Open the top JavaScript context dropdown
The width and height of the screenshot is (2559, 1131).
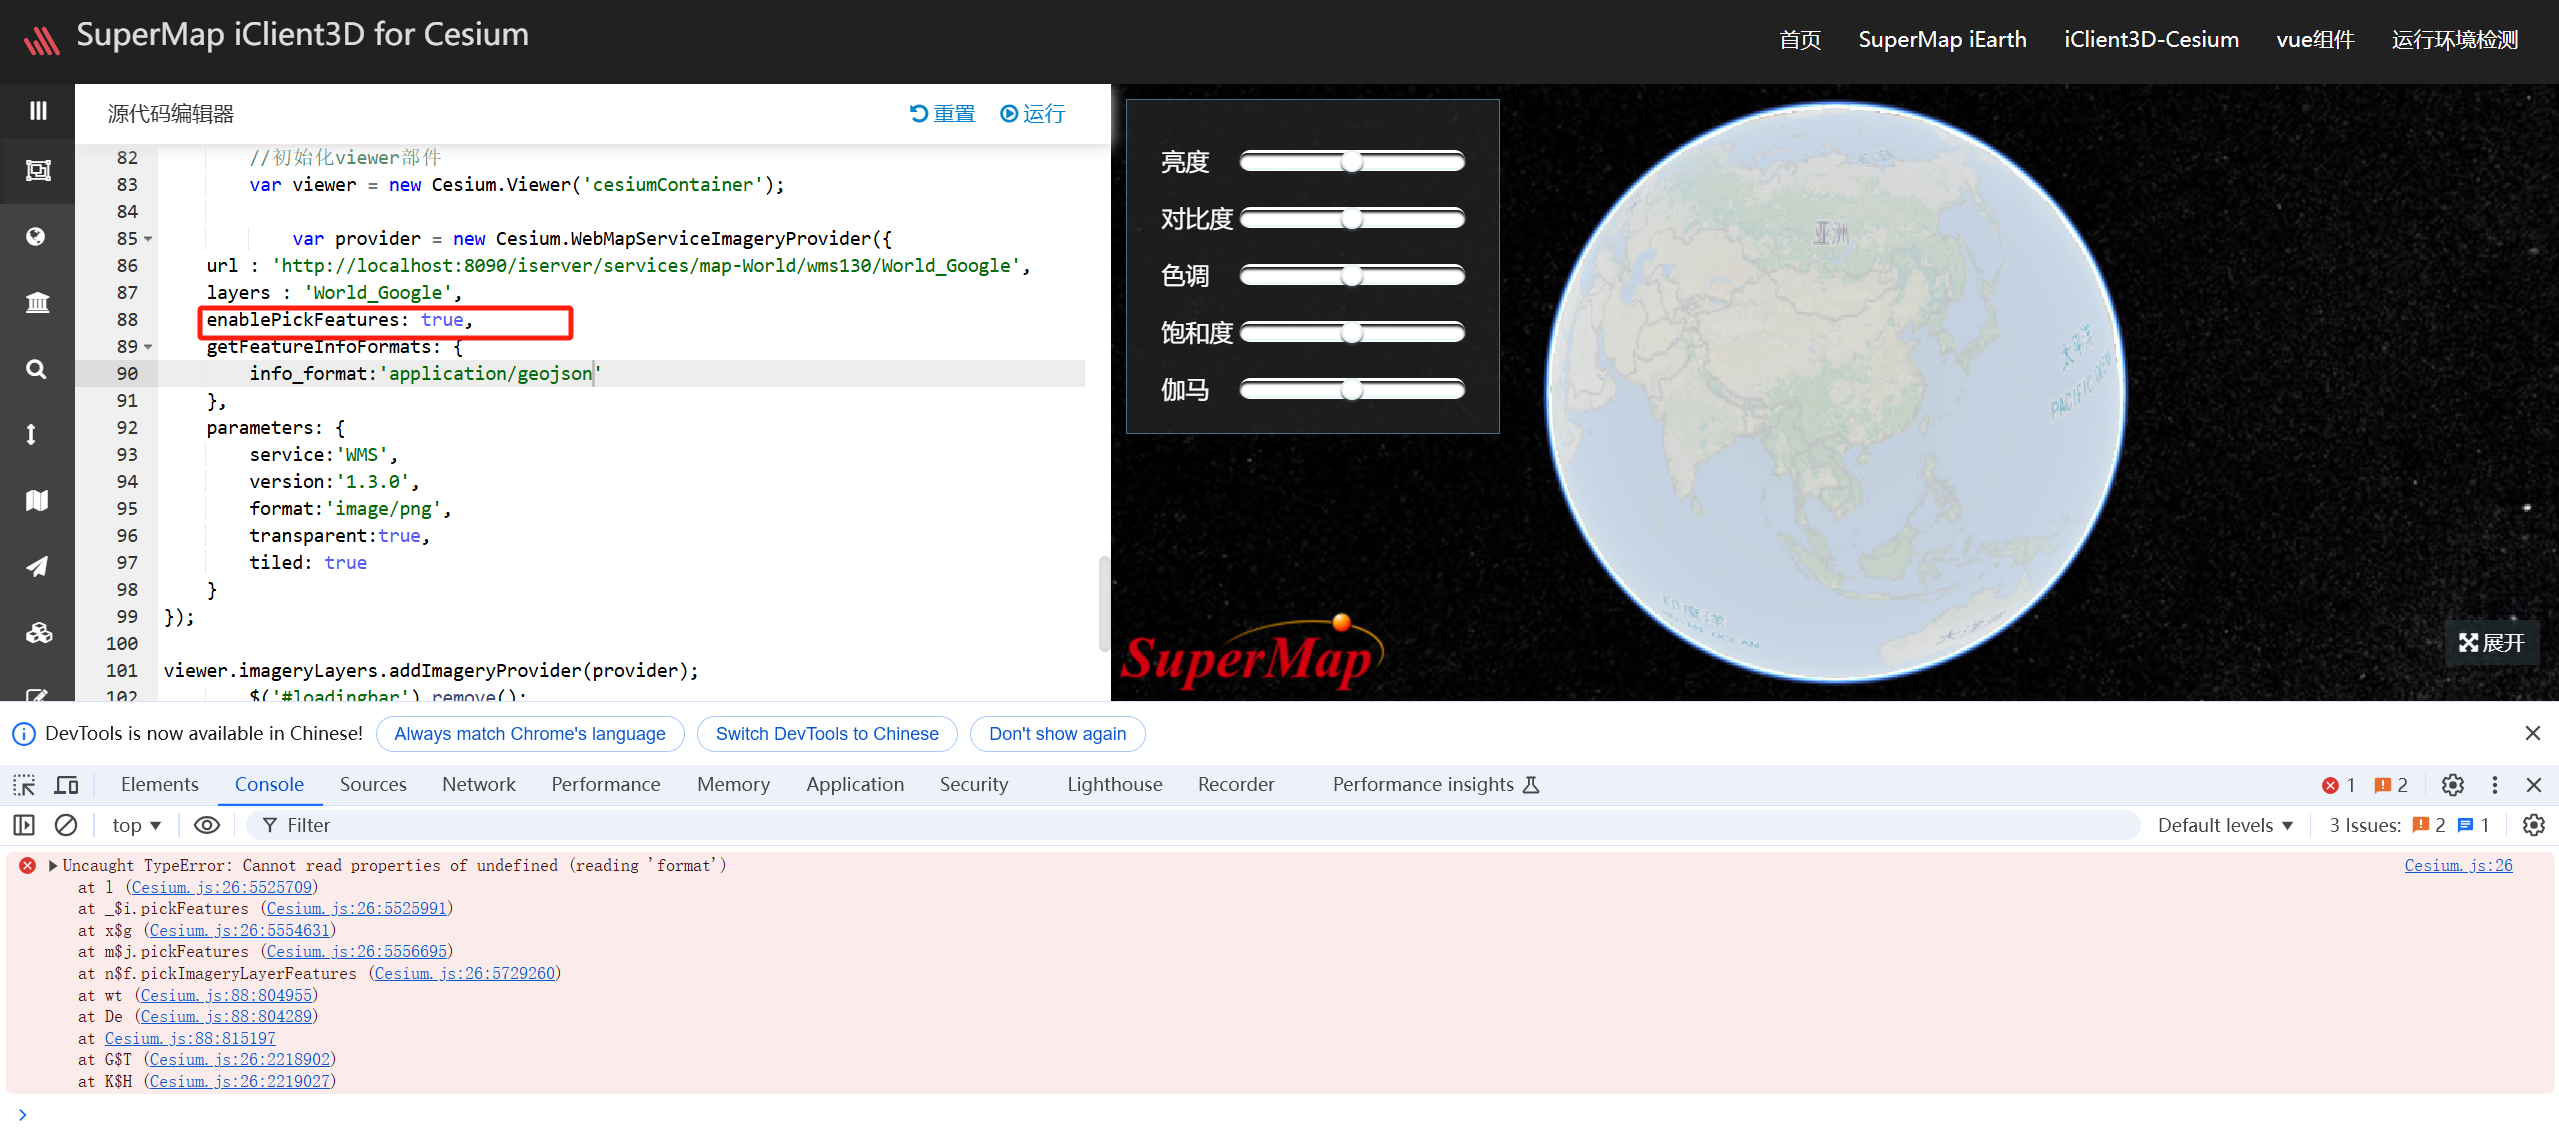136,825
